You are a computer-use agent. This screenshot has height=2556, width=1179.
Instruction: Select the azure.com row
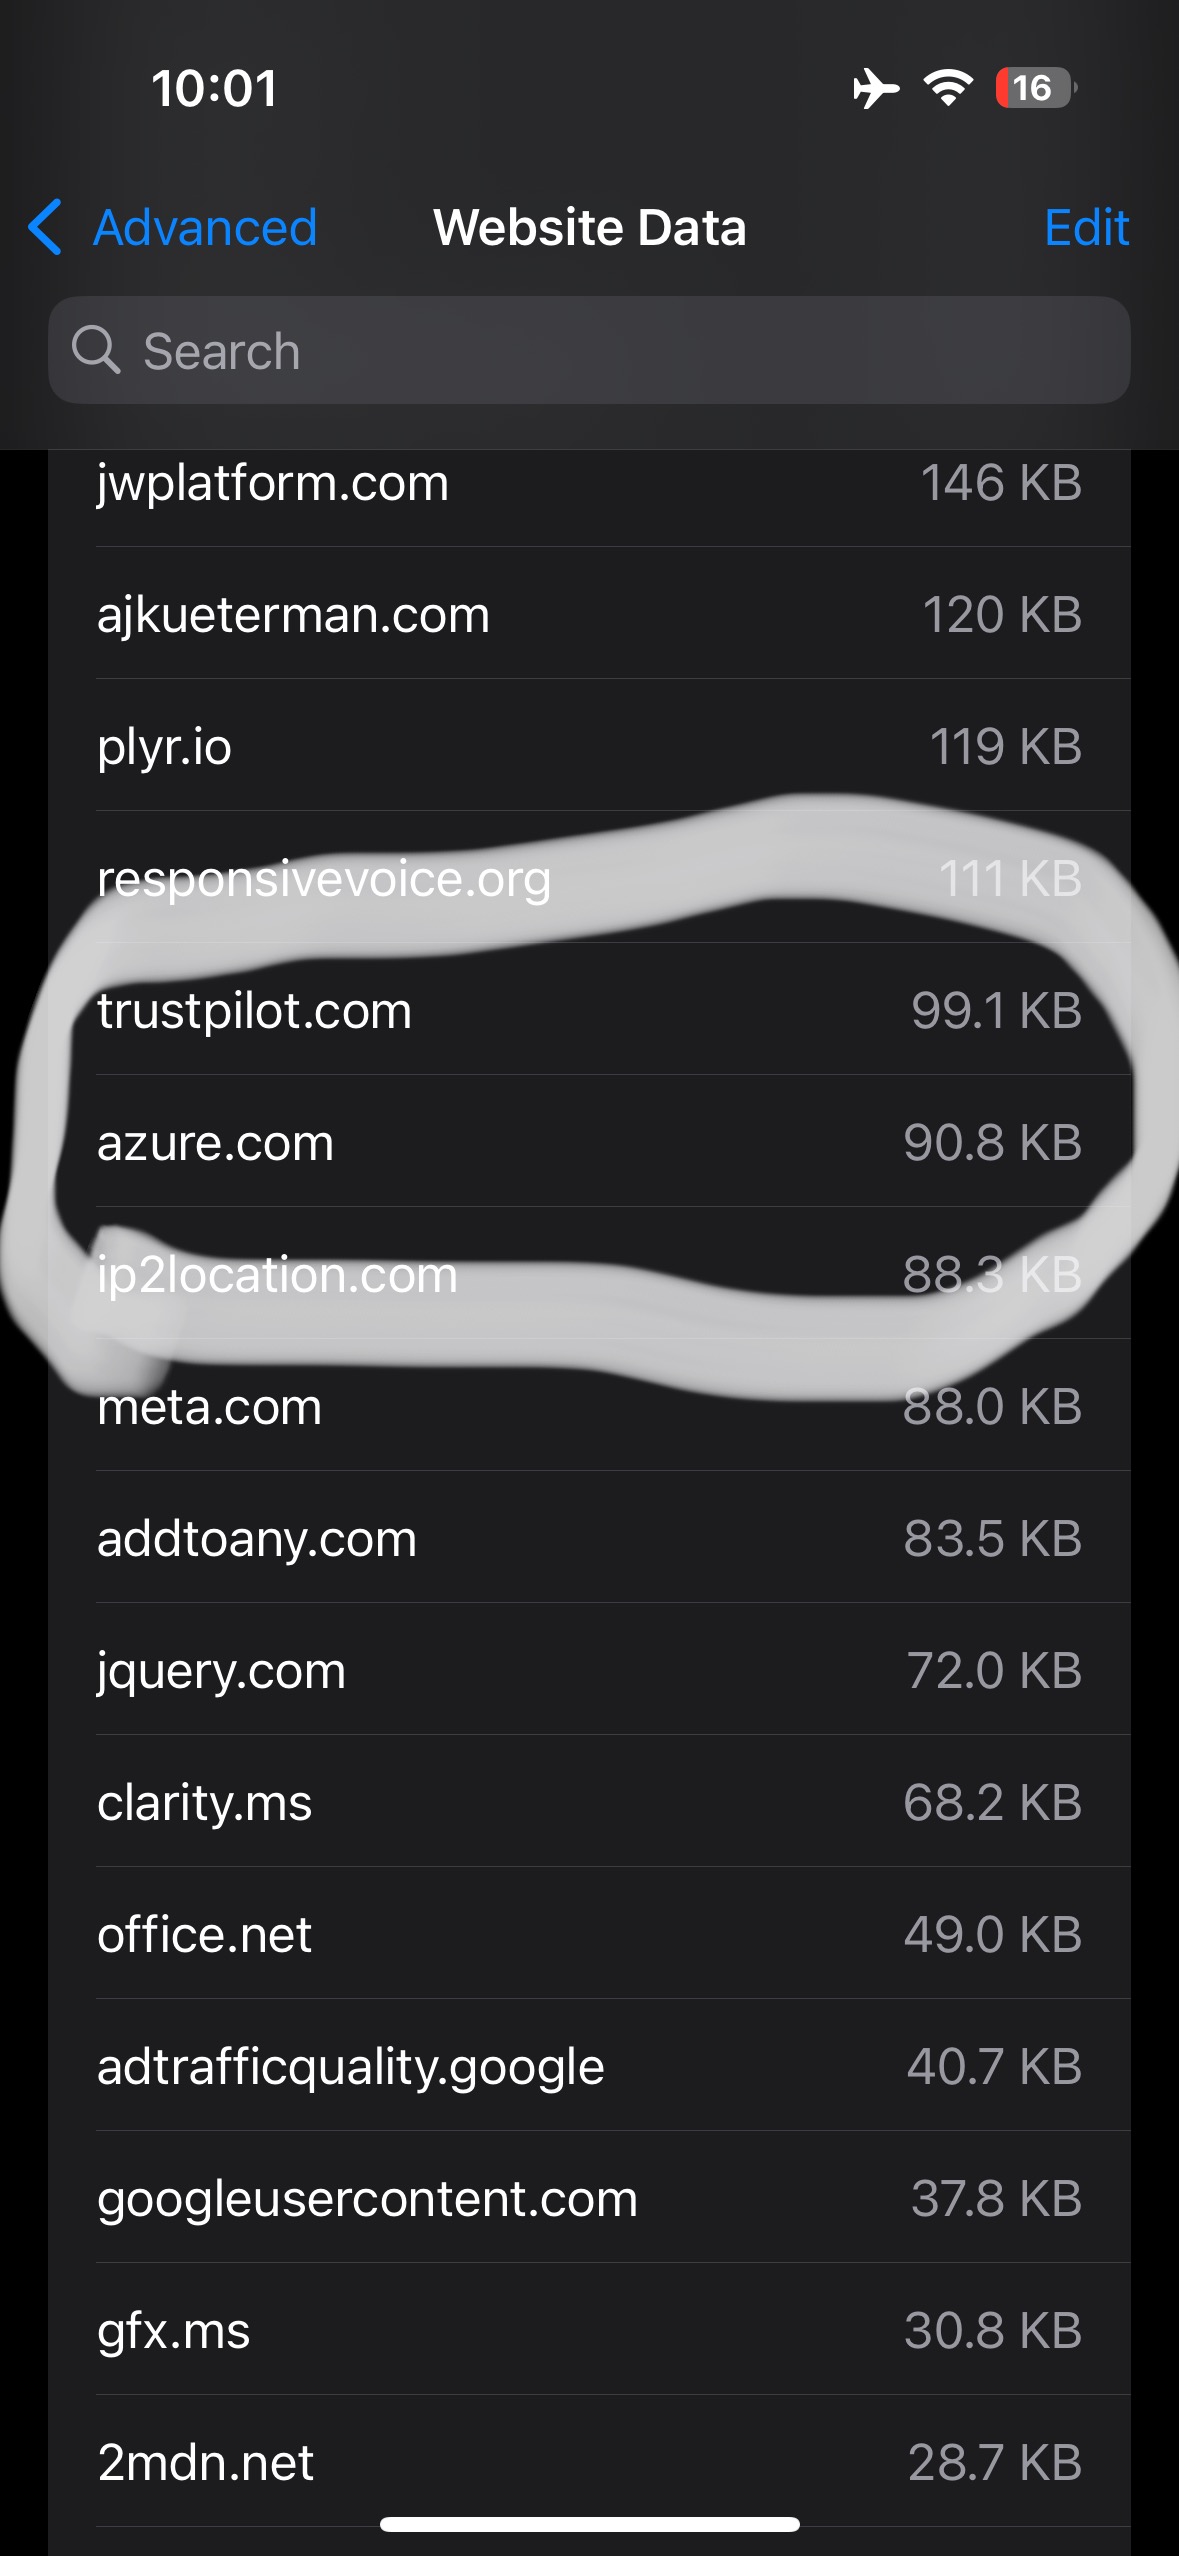(589, 1142)
